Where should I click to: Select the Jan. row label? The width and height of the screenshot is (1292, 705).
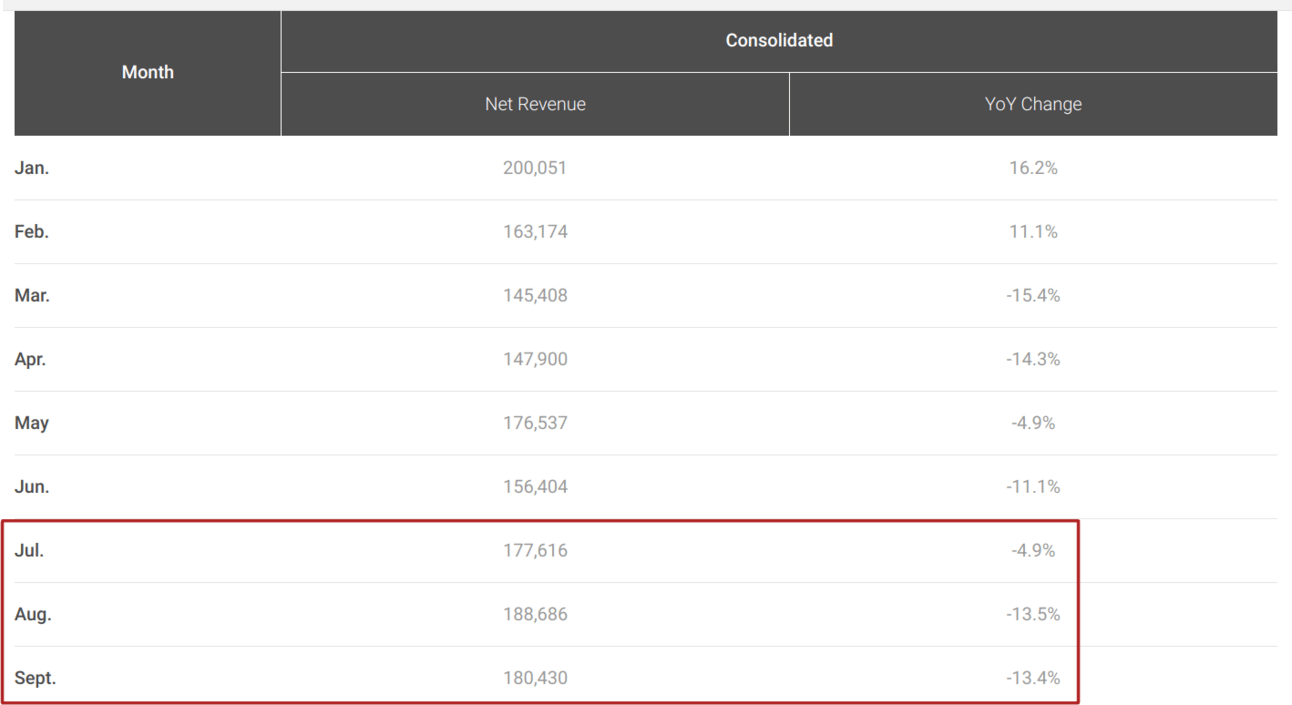32,168
